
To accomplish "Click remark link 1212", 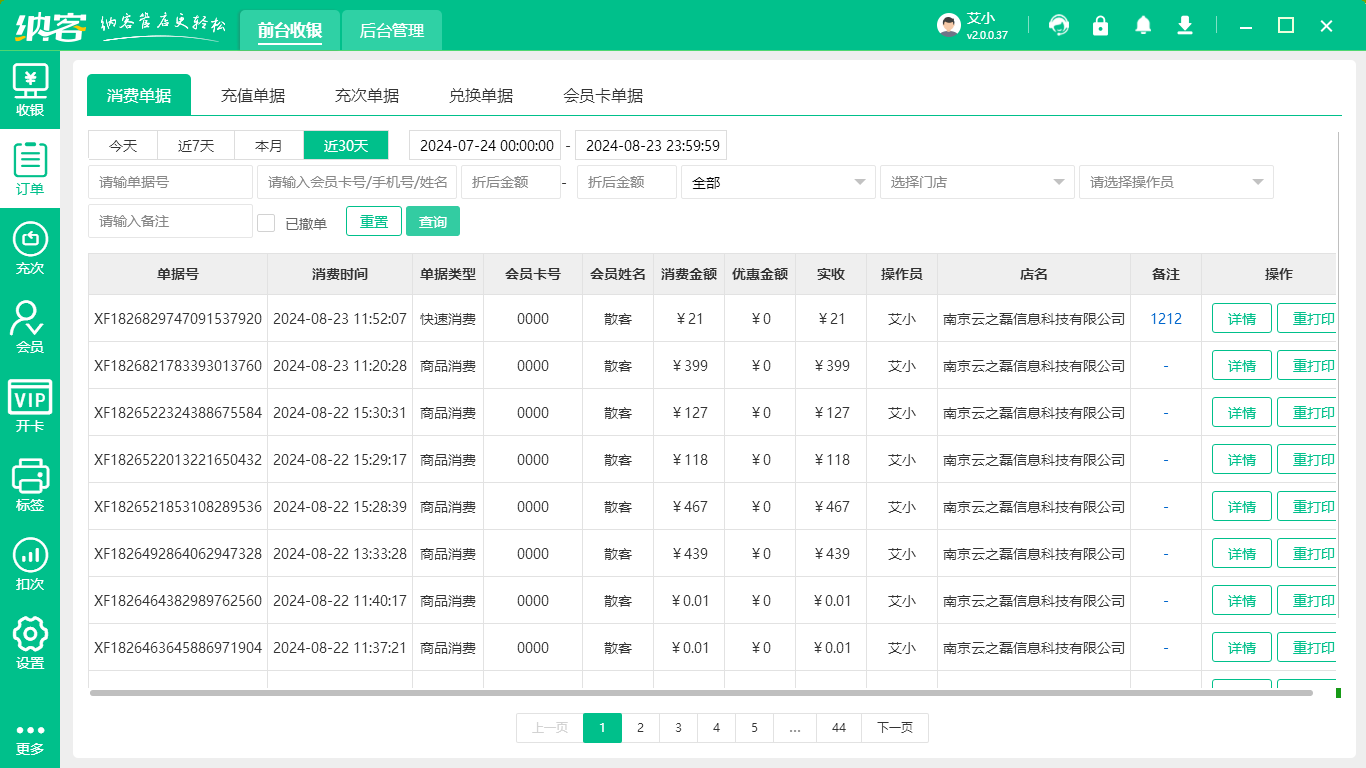I will (1166, 318).
